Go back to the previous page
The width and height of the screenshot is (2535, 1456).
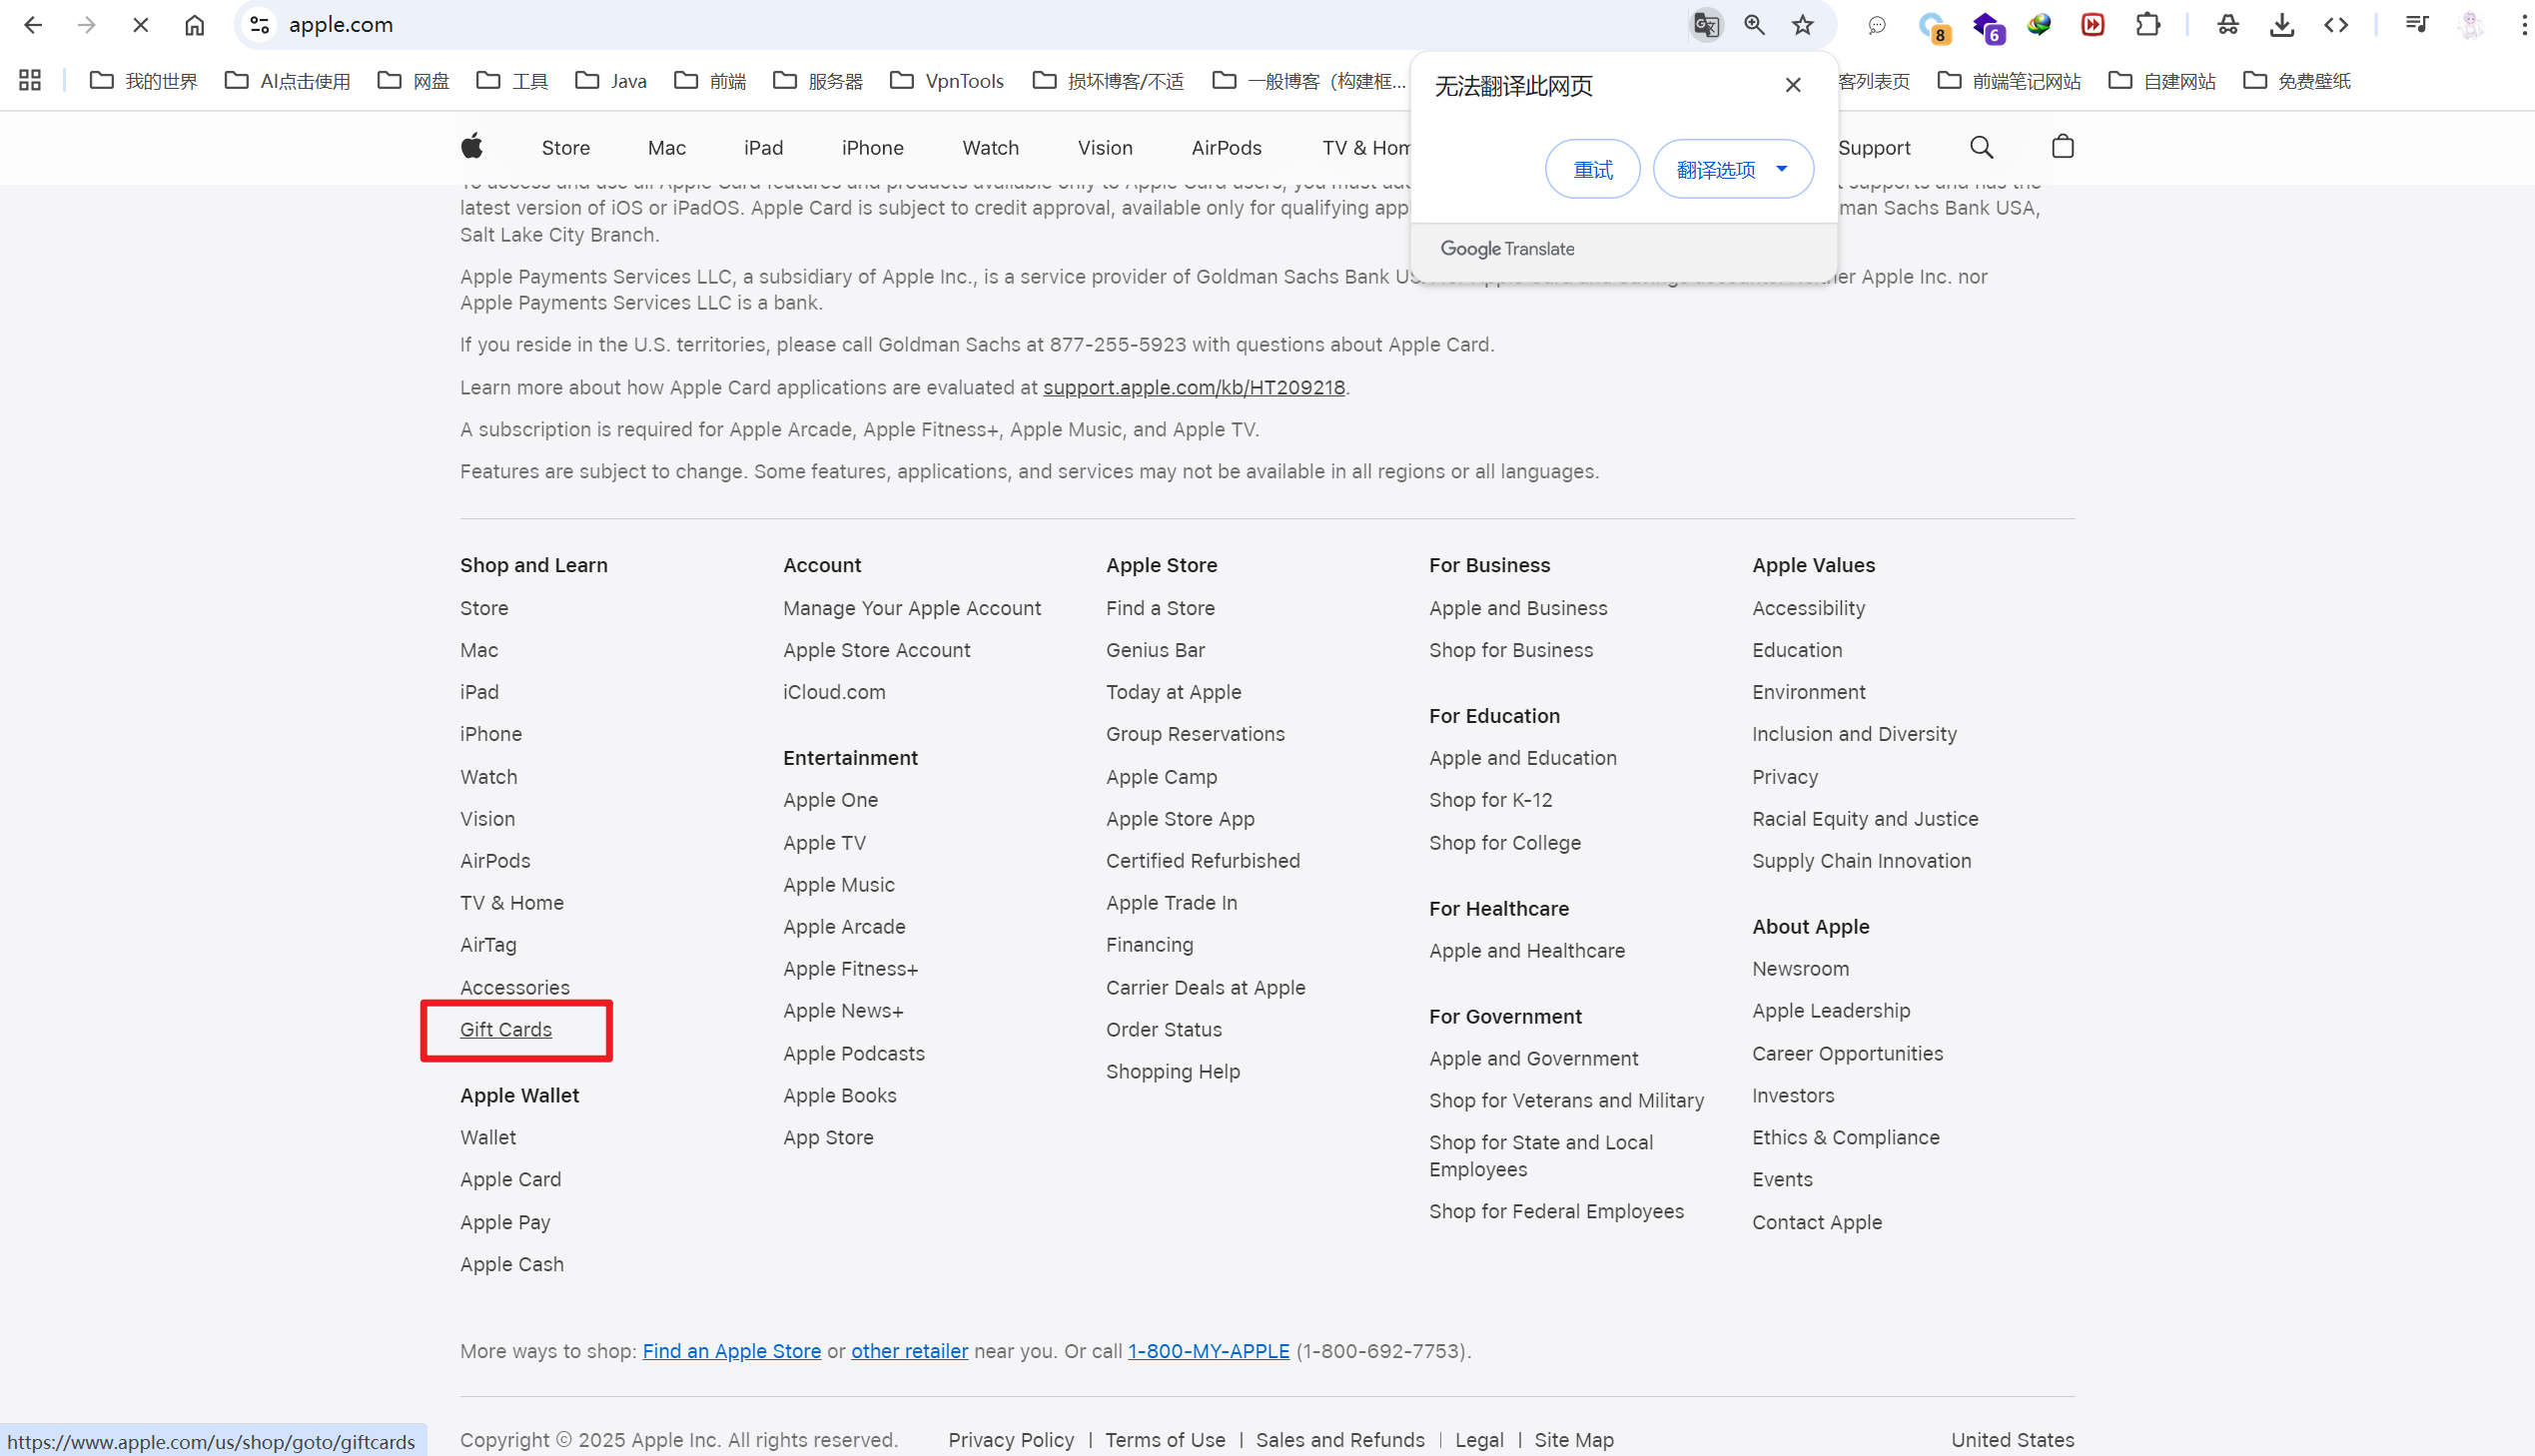33,25
